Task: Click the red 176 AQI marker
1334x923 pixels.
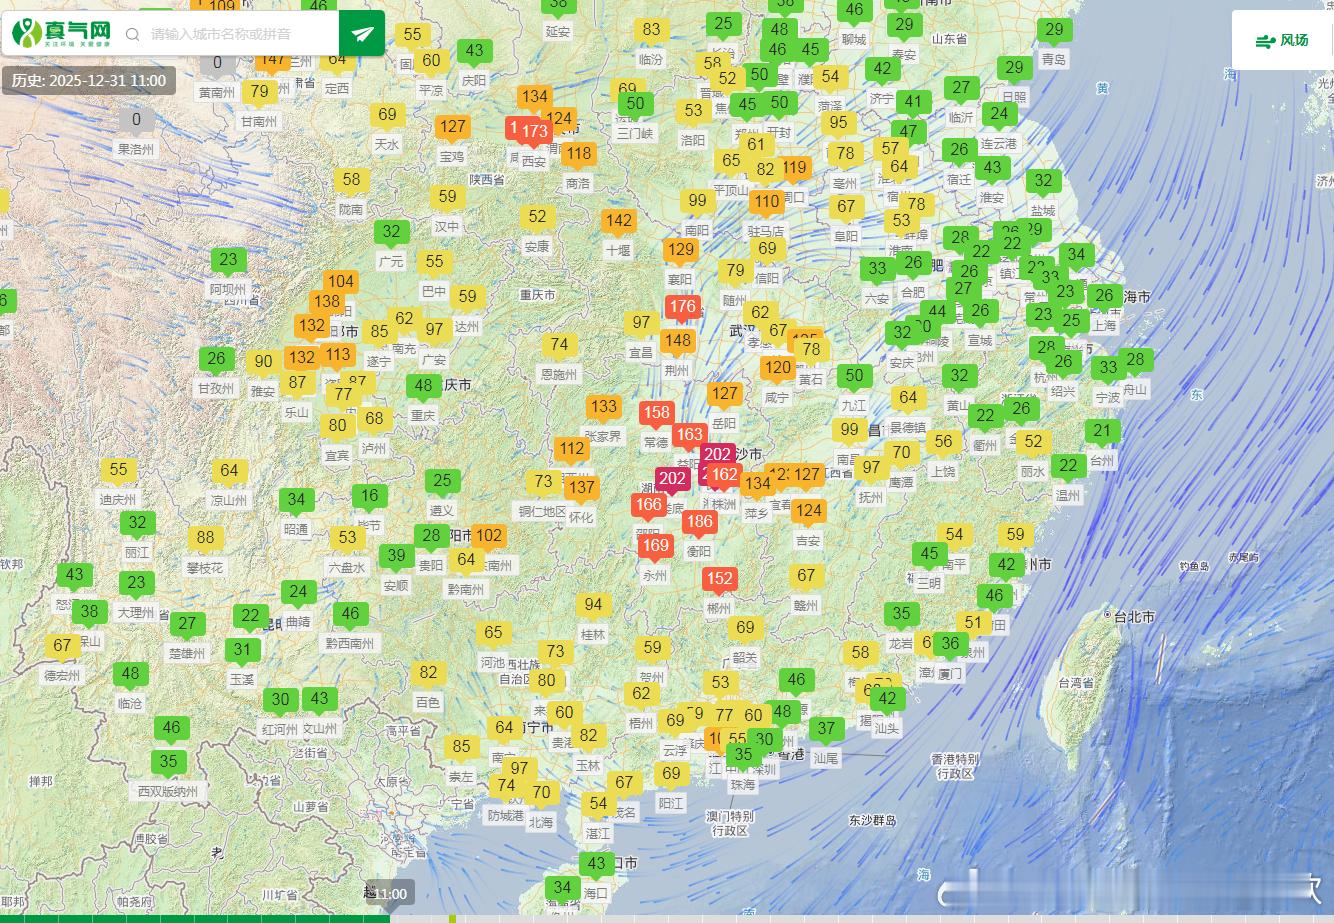Action: click(683, 308)
